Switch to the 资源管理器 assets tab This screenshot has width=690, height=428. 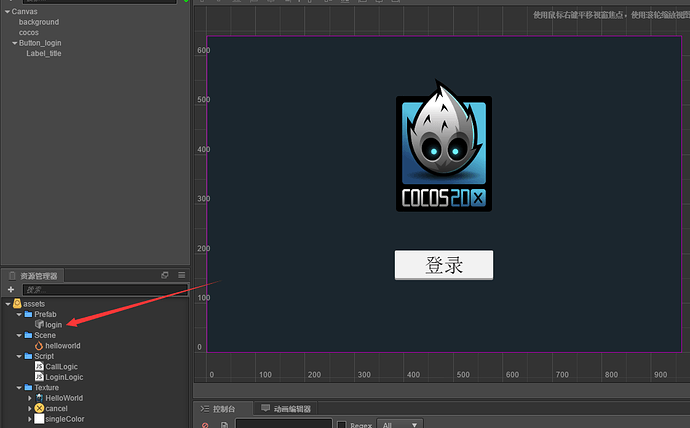tap(33, 276)
